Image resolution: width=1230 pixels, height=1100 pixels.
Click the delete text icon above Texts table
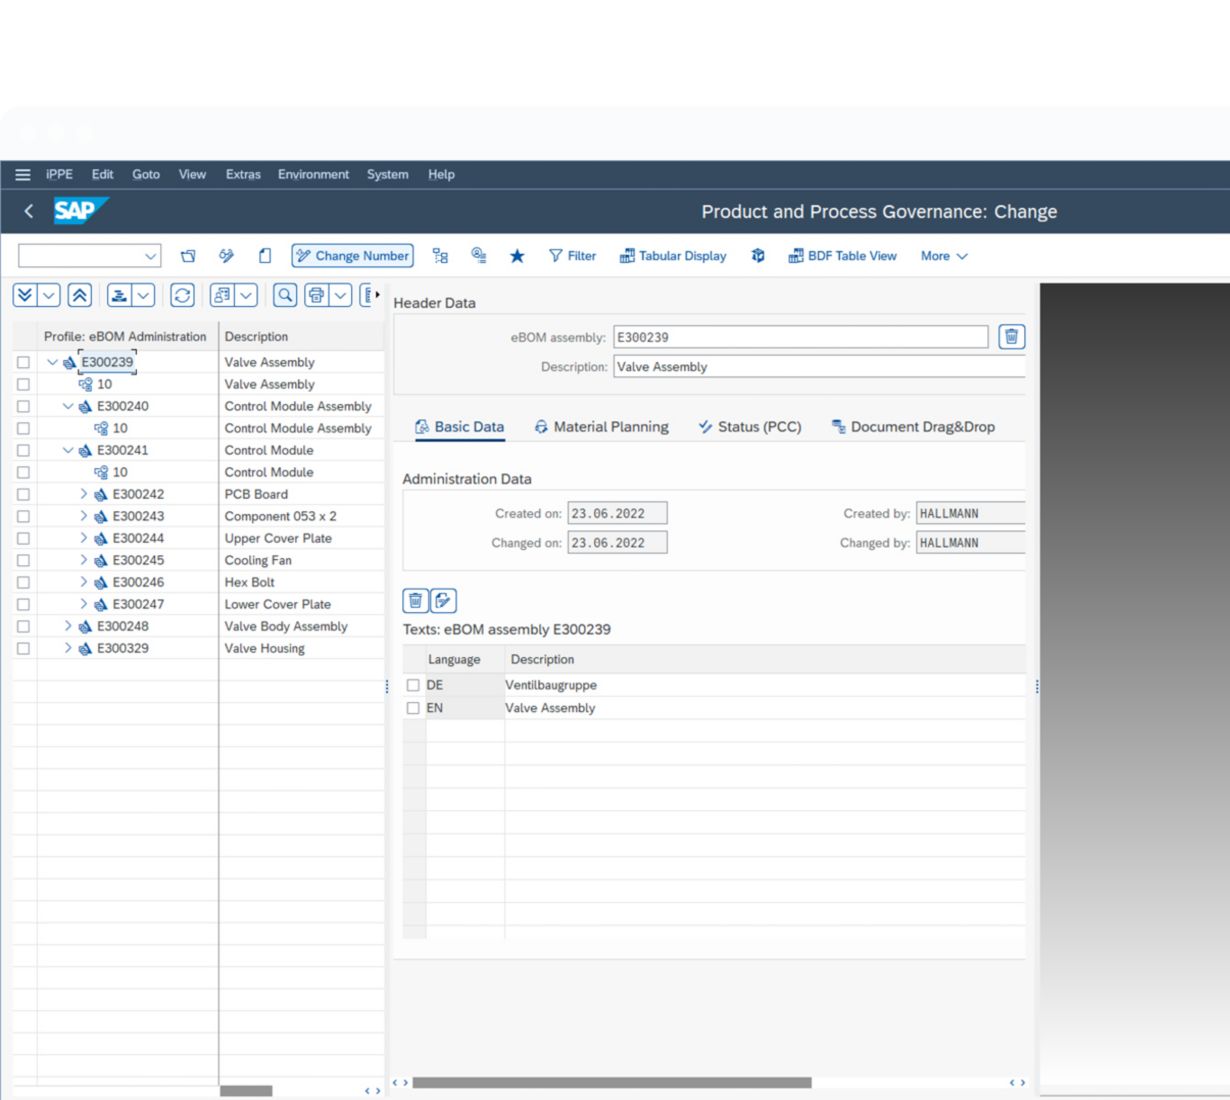(x=415, y=601)
